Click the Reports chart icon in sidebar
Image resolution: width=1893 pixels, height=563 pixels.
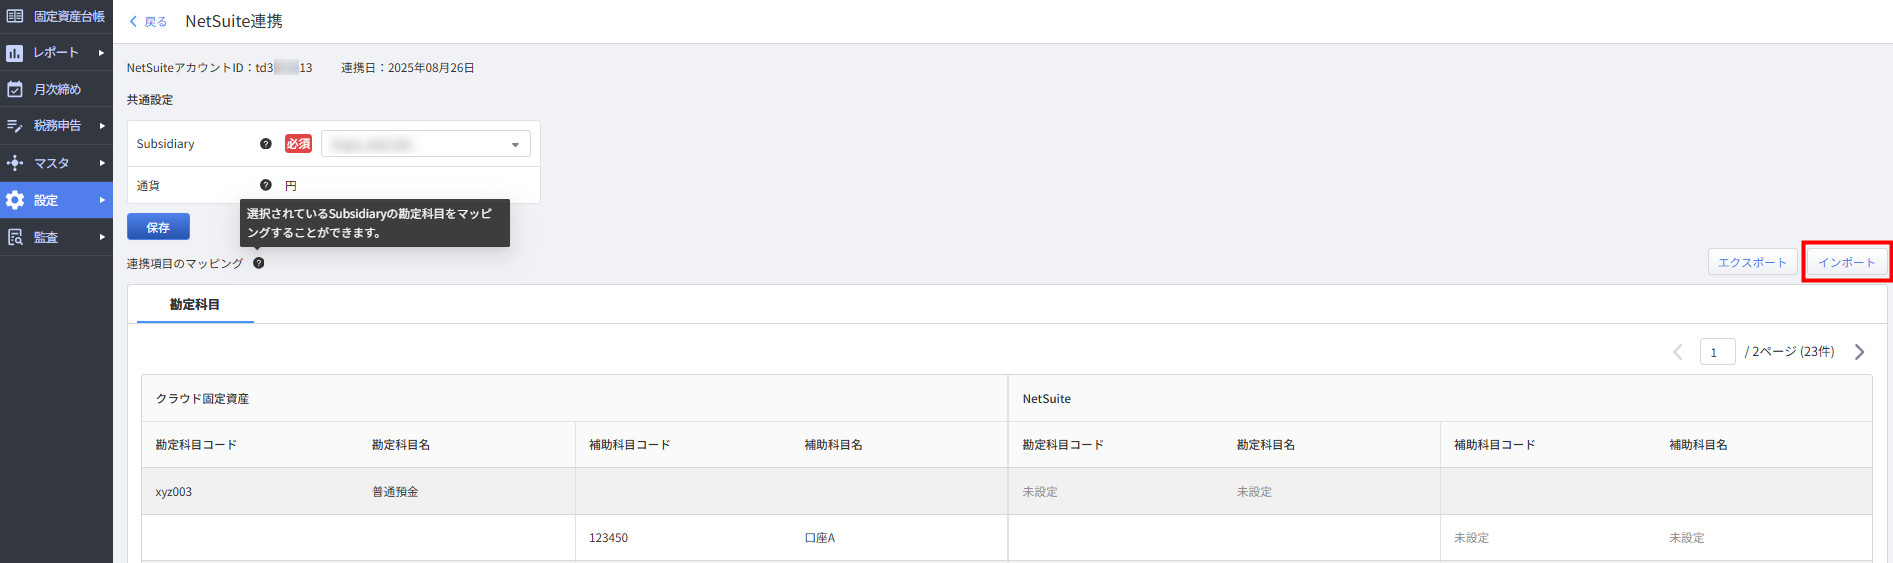pyautogui.click(x=15, y=53)
